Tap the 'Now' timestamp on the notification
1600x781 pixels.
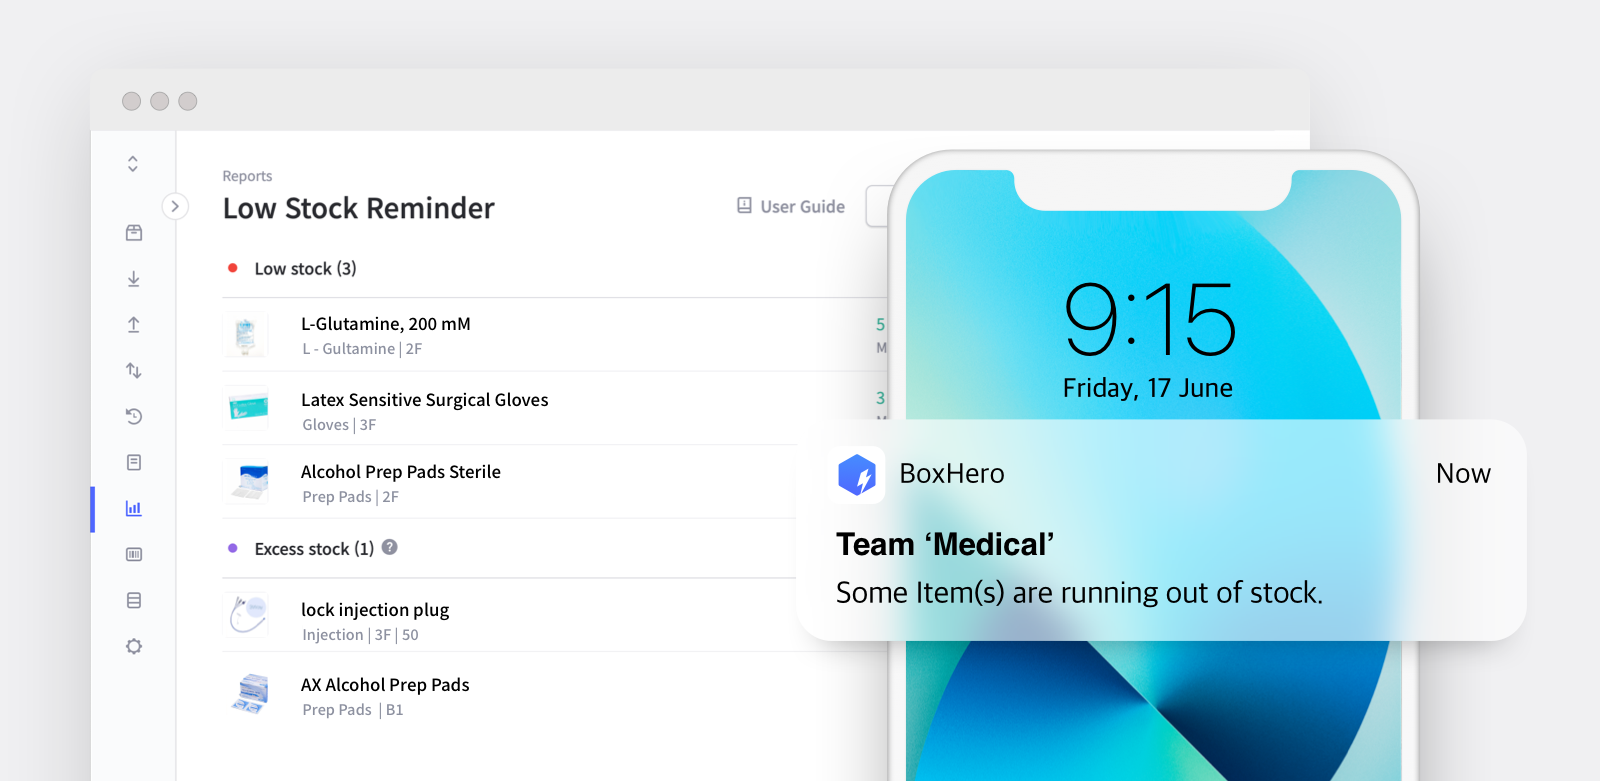(1463, 473)
